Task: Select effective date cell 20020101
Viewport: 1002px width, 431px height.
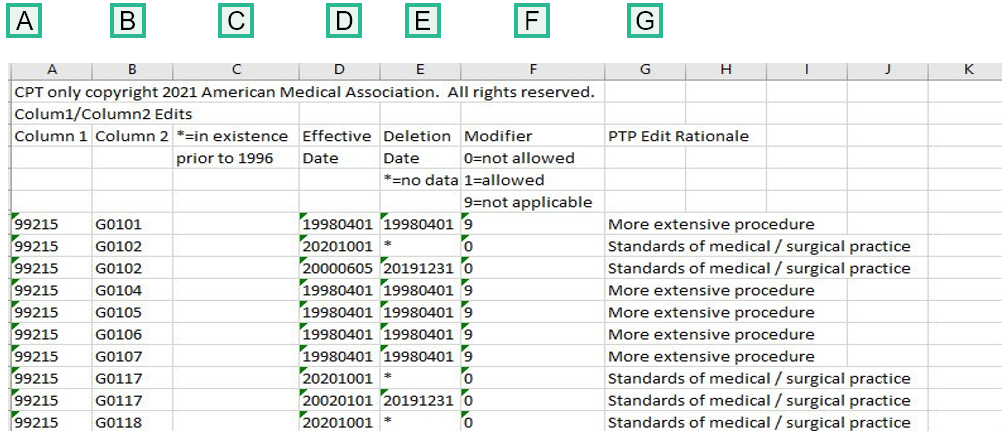Action: (339, 400)
